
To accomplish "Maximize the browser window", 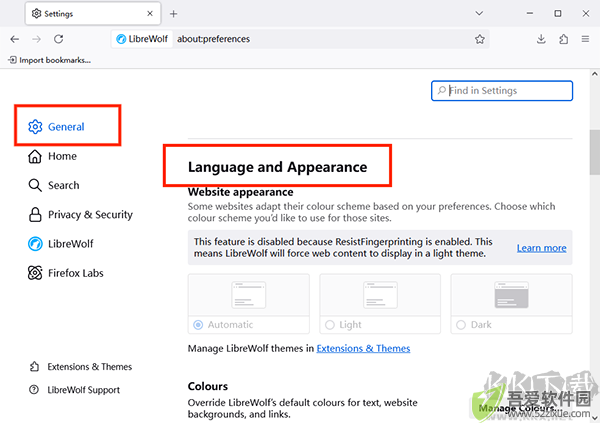I will (558, 13).
